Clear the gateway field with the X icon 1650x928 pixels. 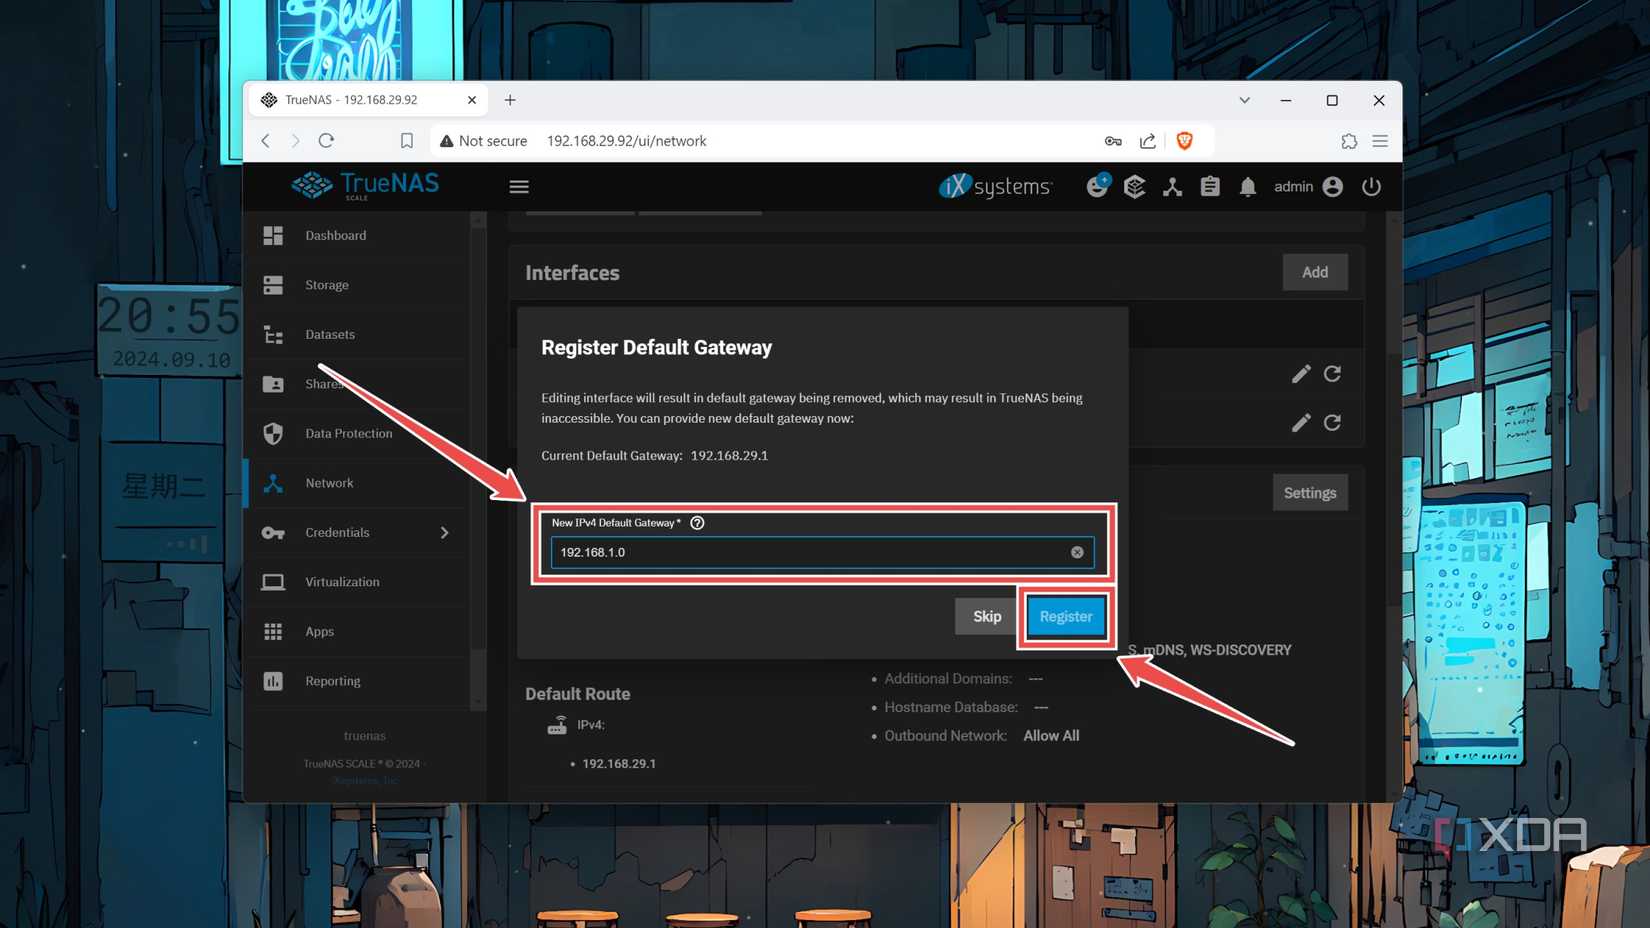click(1077, 552)
